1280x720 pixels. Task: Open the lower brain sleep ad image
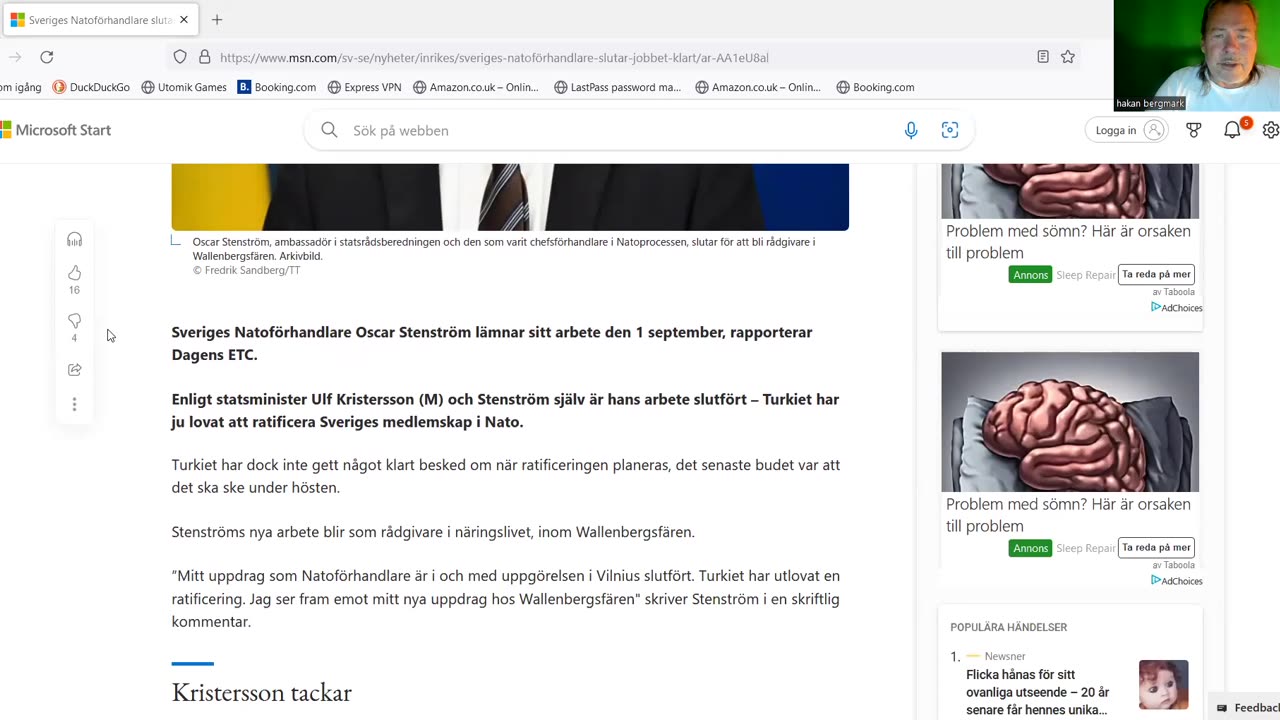coord(1070,421)
